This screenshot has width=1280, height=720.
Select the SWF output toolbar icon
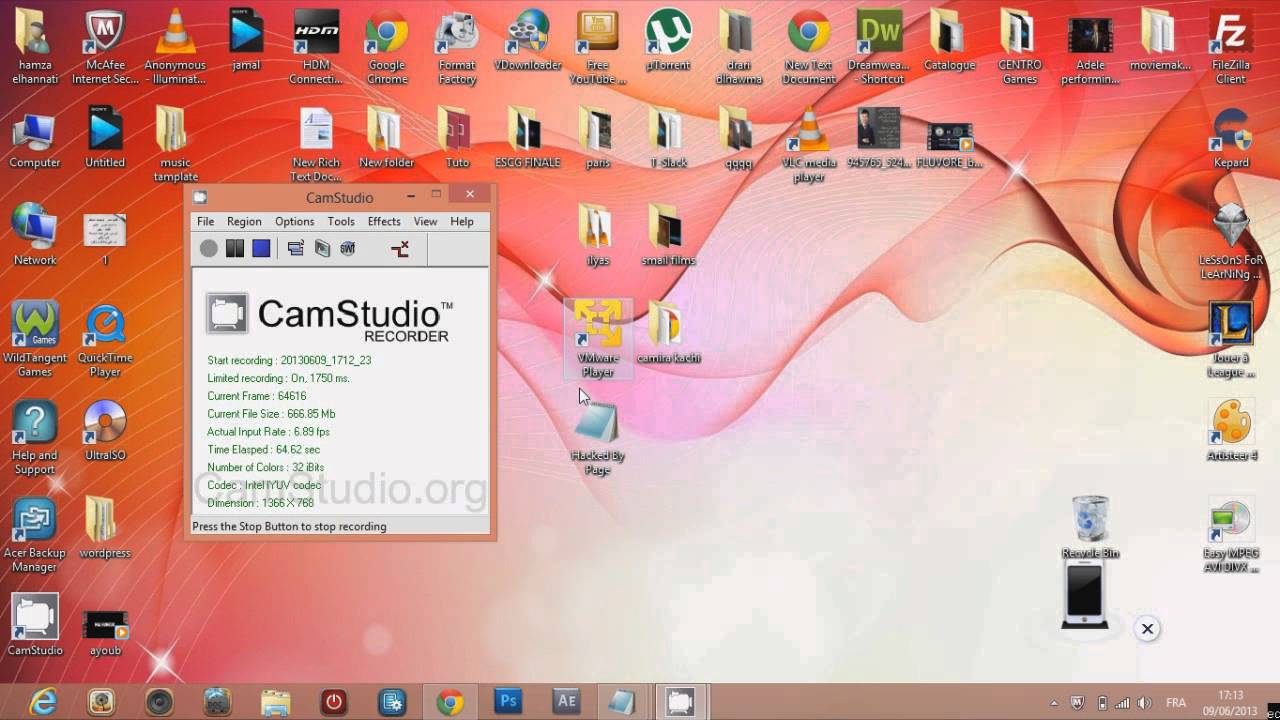[x=348, y=249]
